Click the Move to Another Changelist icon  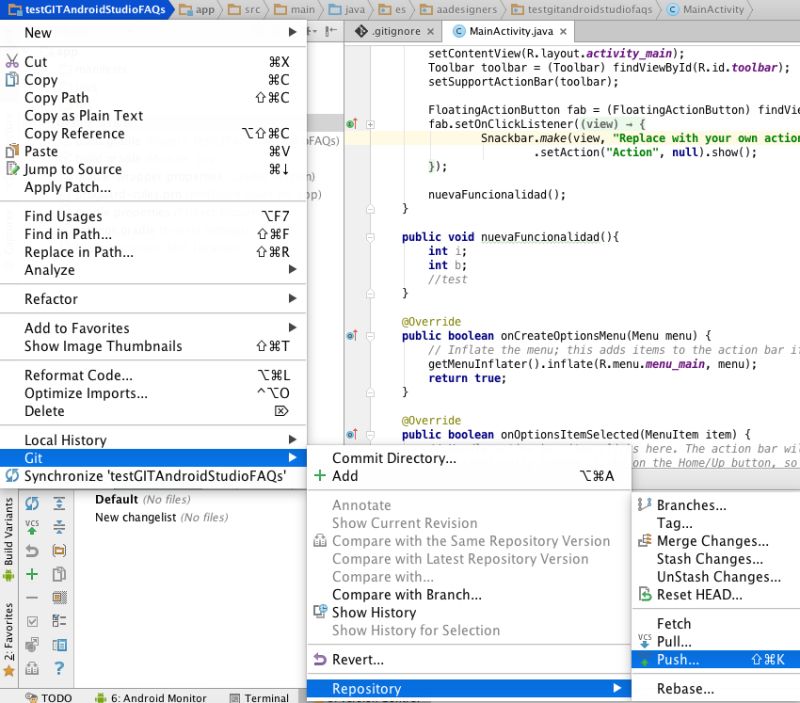pos(32,645)
